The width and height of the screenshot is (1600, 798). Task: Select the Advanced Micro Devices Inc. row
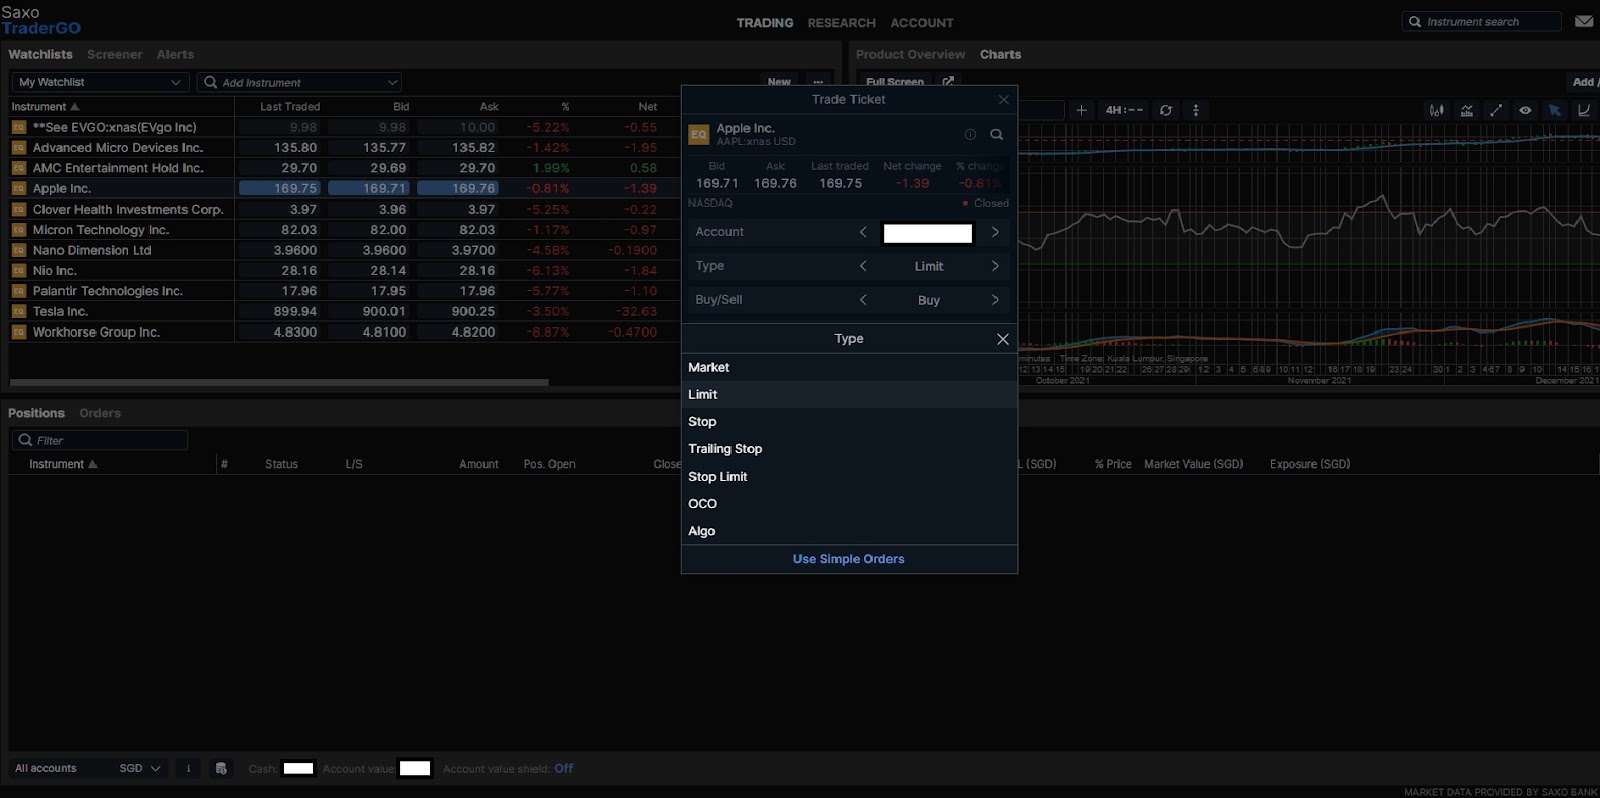[342, 148]
